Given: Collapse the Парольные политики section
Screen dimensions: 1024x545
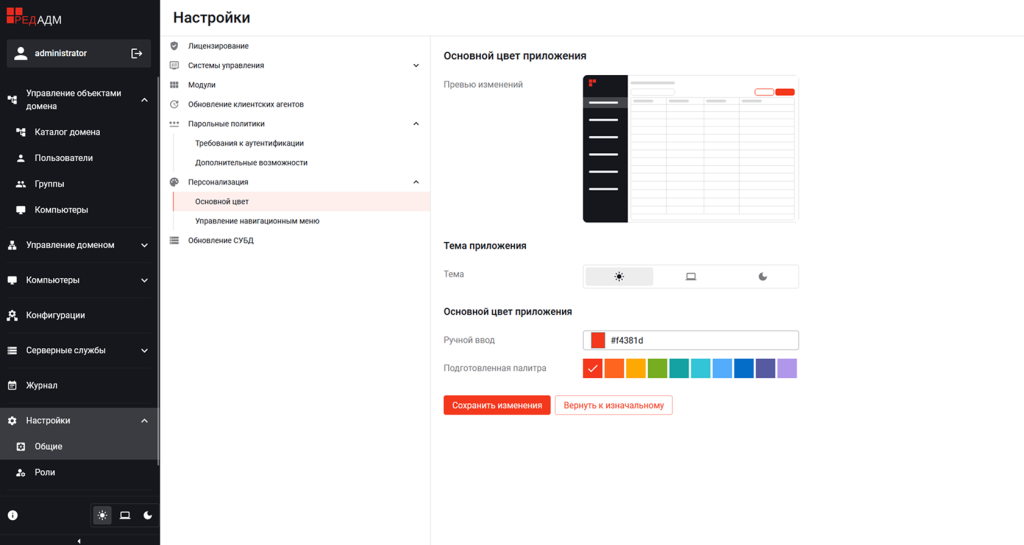Looking at the screenshot, I should pos(416,124).
